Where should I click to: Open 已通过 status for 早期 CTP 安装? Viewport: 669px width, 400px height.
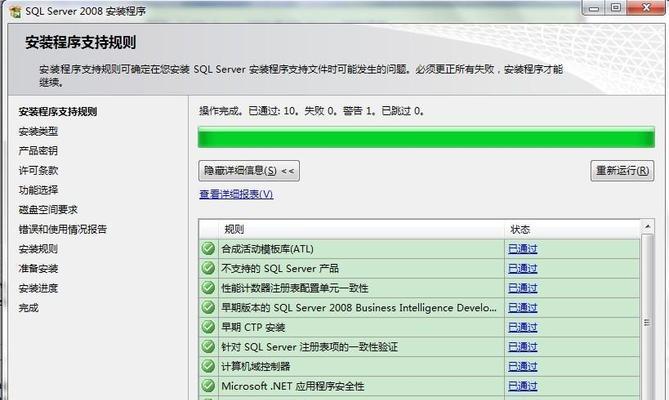point(523,327)
